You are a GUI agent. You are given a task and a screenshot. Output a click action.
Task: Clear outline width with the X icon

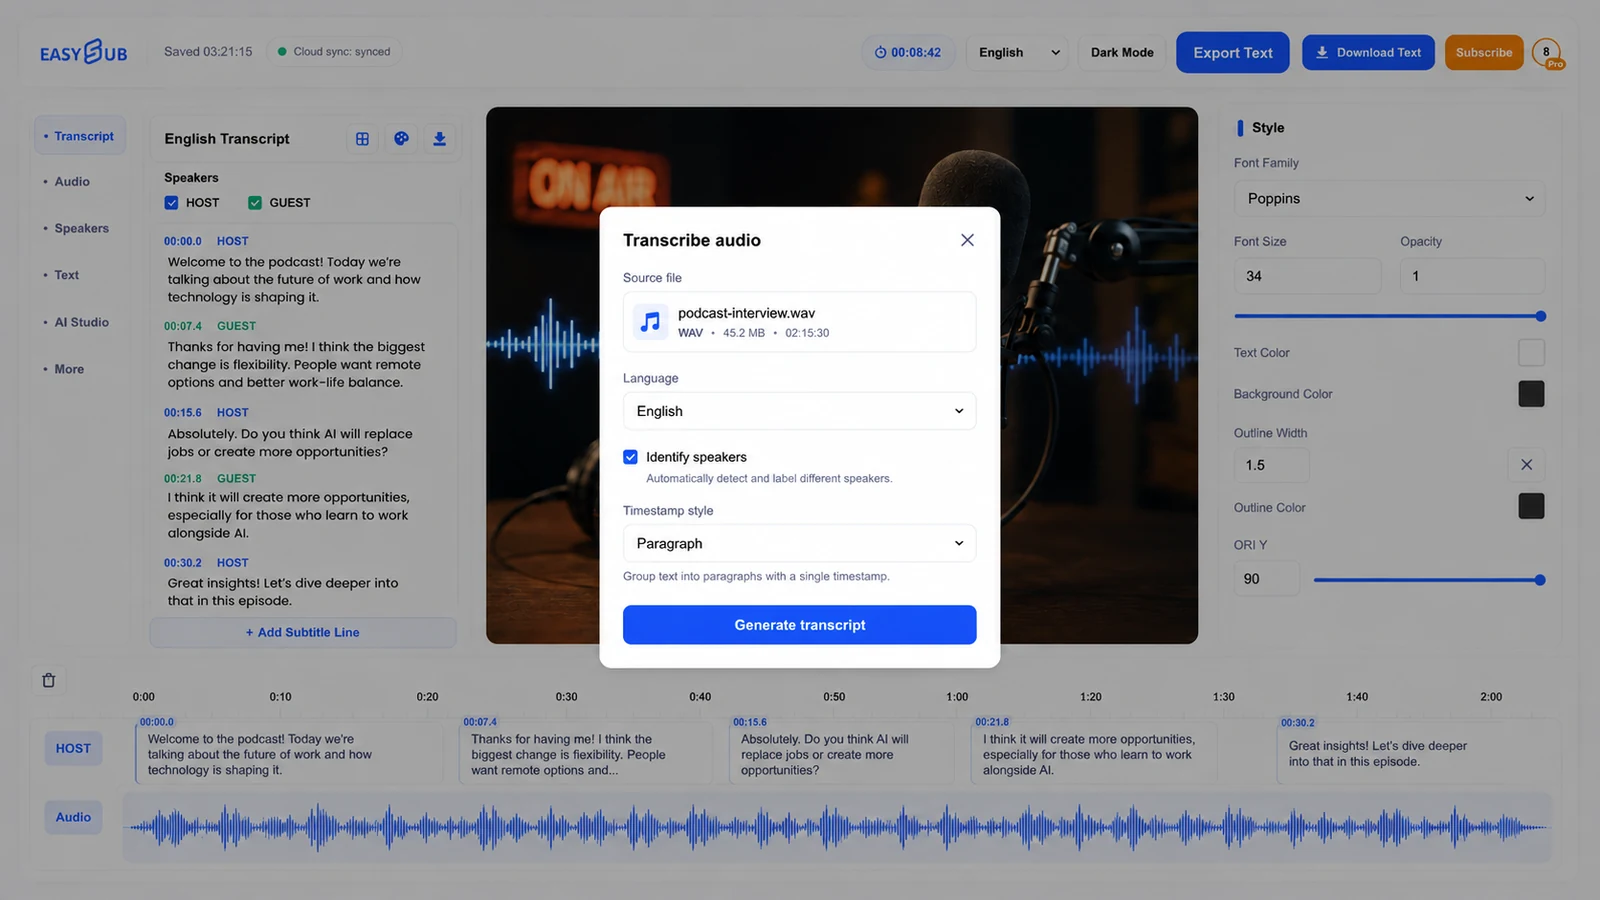[x=1526, y=465]
